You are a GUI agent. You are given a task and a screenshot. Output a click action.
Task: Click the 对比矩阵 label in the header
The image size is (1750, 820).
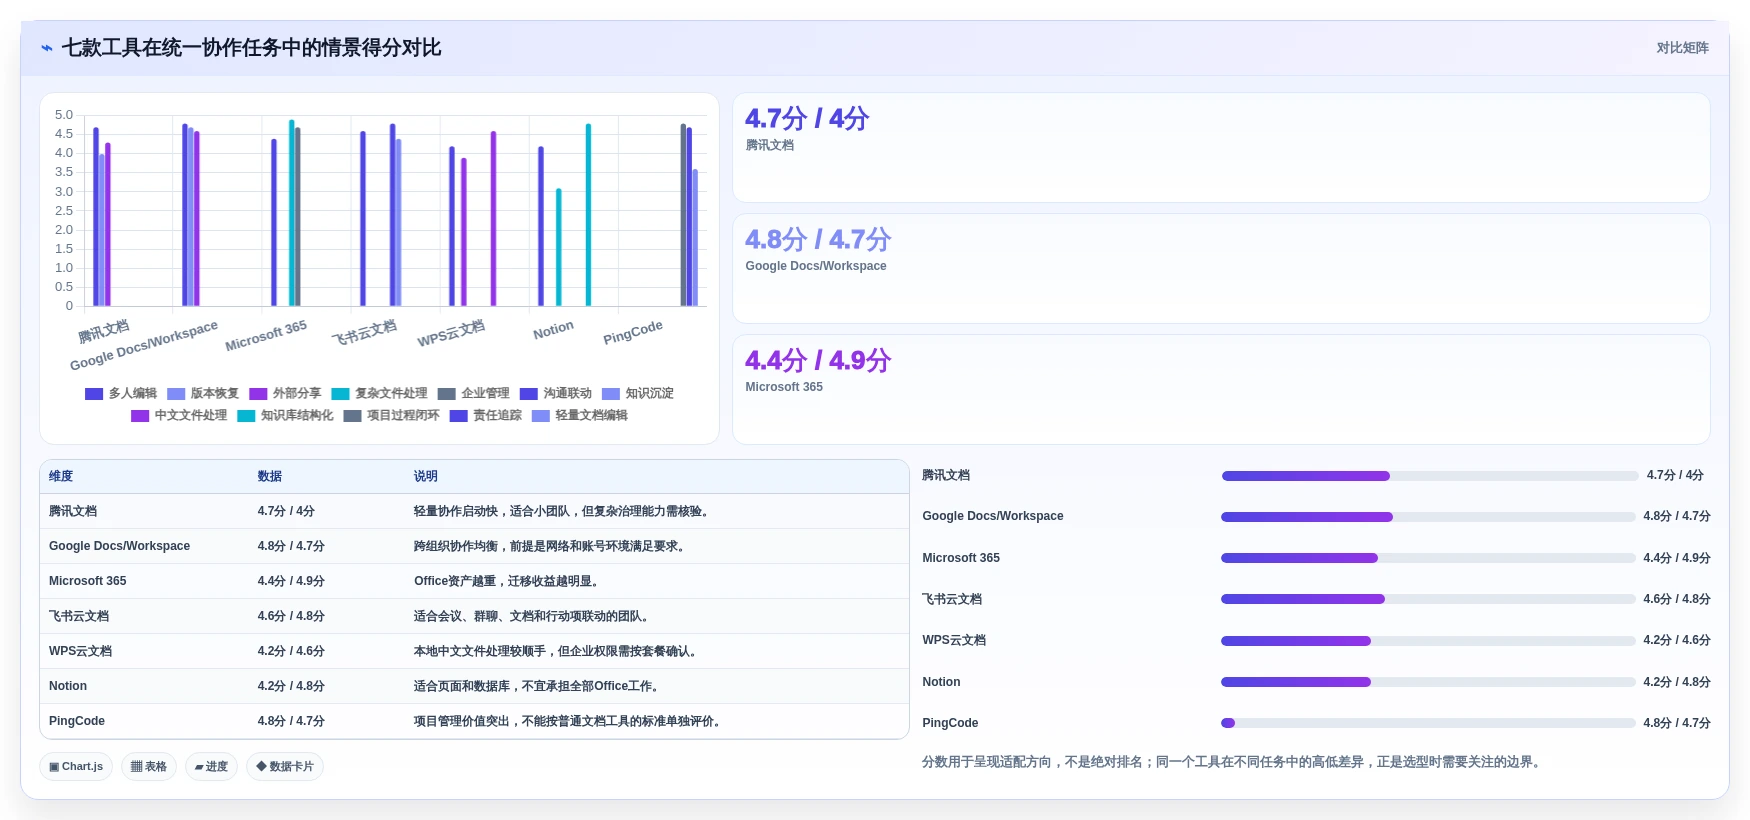(x=1682, y=48)
